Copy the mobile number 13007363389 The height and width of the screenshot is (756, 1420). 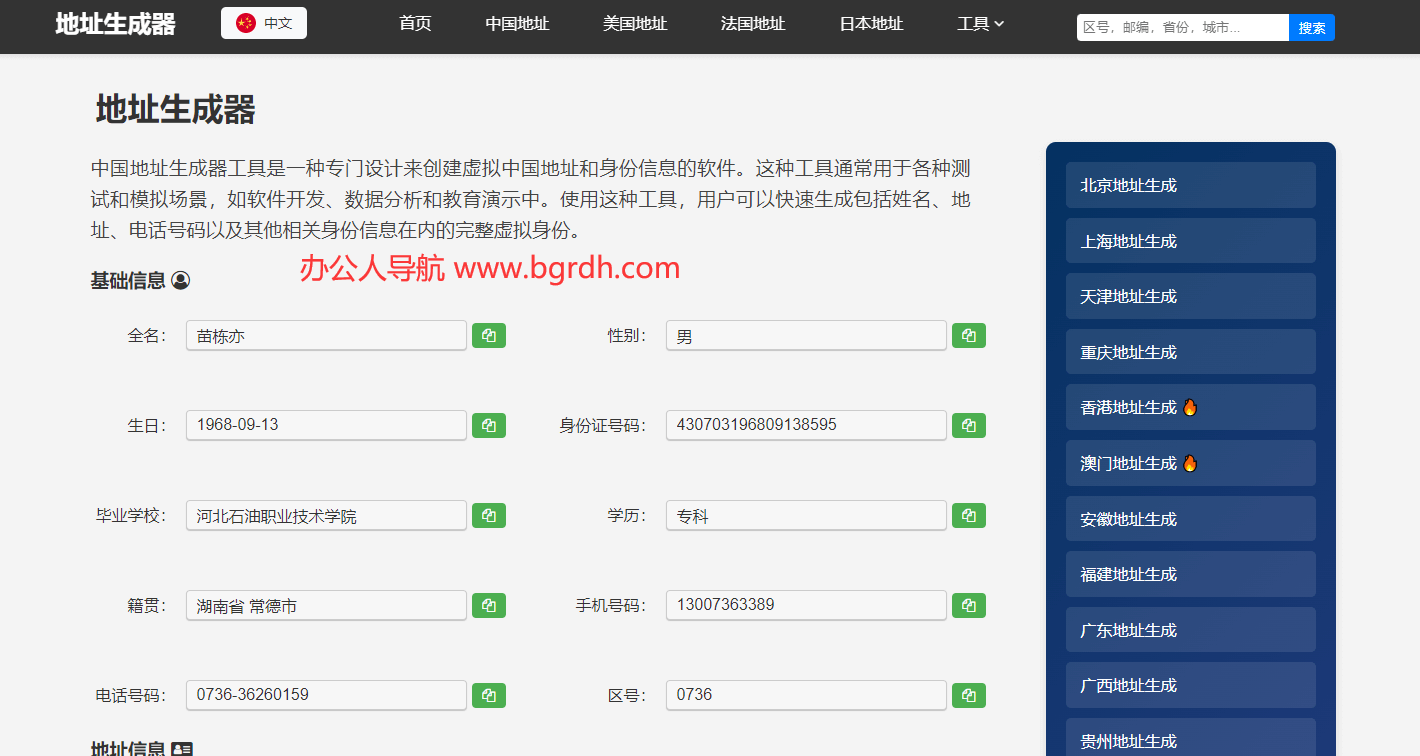tap(968, 606)
